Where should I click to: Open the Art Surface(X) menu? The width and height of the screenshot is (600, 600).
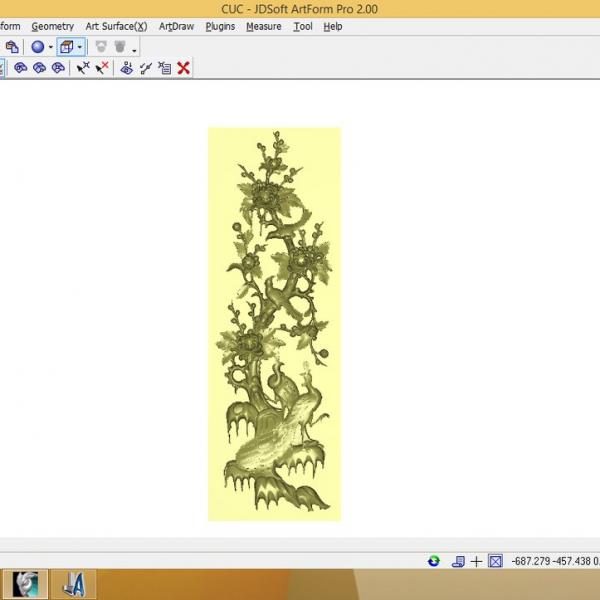(x=116, y=26)
